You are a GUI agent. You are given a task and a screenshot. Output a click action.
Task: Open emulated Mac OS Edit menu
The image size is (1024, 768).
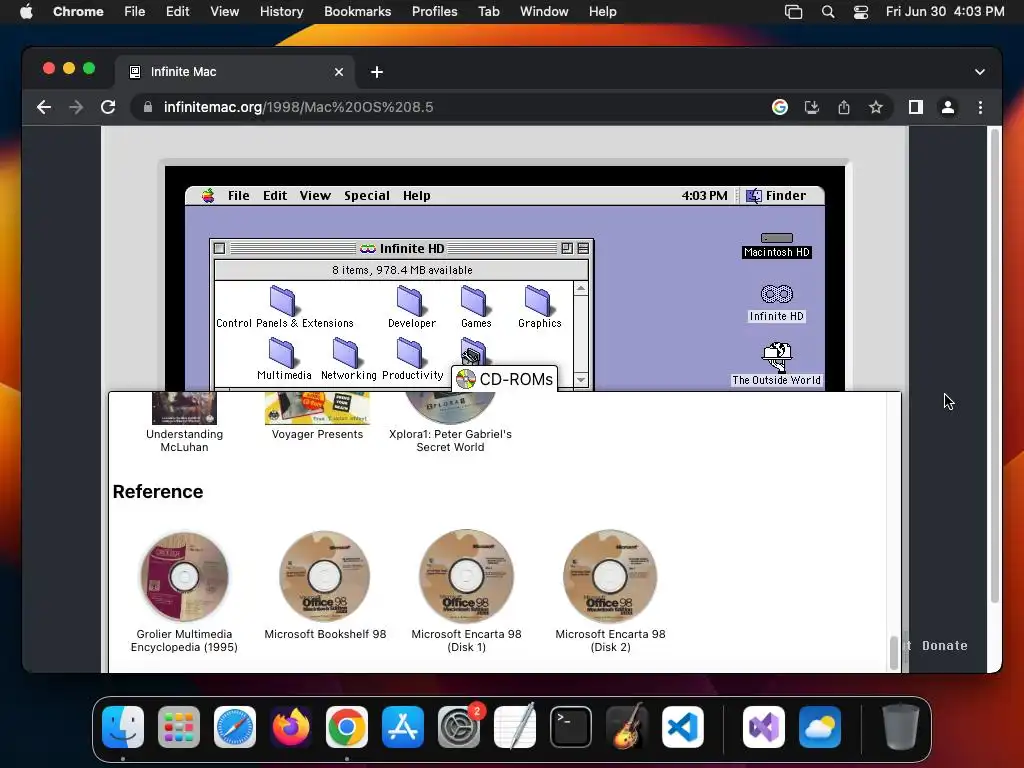275,196
